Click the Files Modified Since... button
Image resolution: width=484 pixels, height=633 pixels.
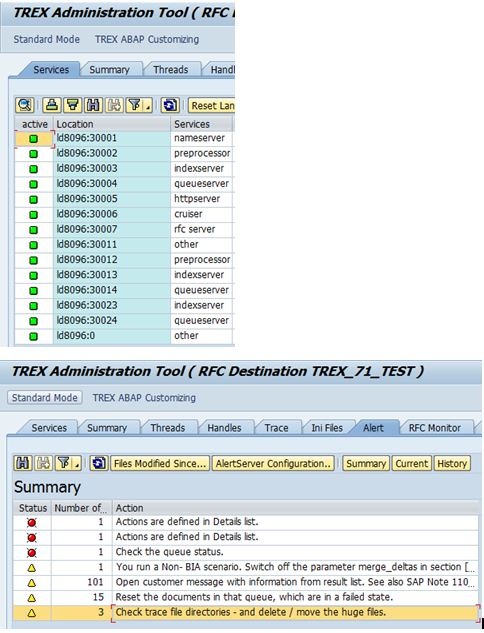(160, 463)
